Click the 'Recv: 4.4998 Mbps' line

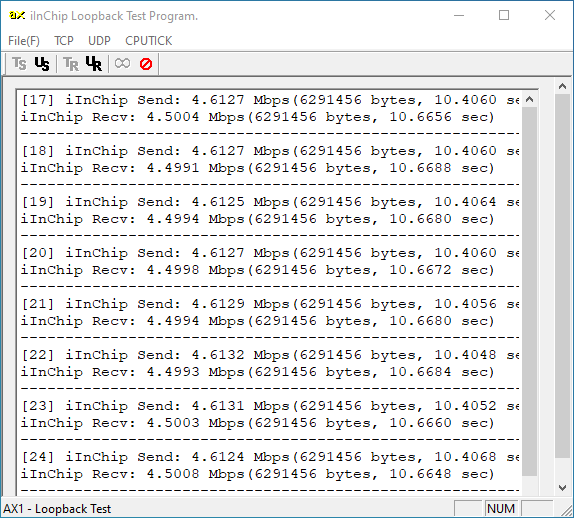point(257,270)
